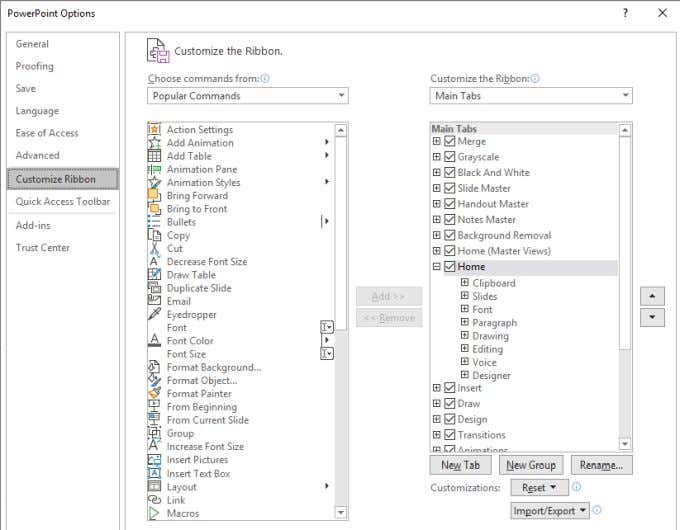Uncheck the Insert tab checkbox

[x=450, y=388]
